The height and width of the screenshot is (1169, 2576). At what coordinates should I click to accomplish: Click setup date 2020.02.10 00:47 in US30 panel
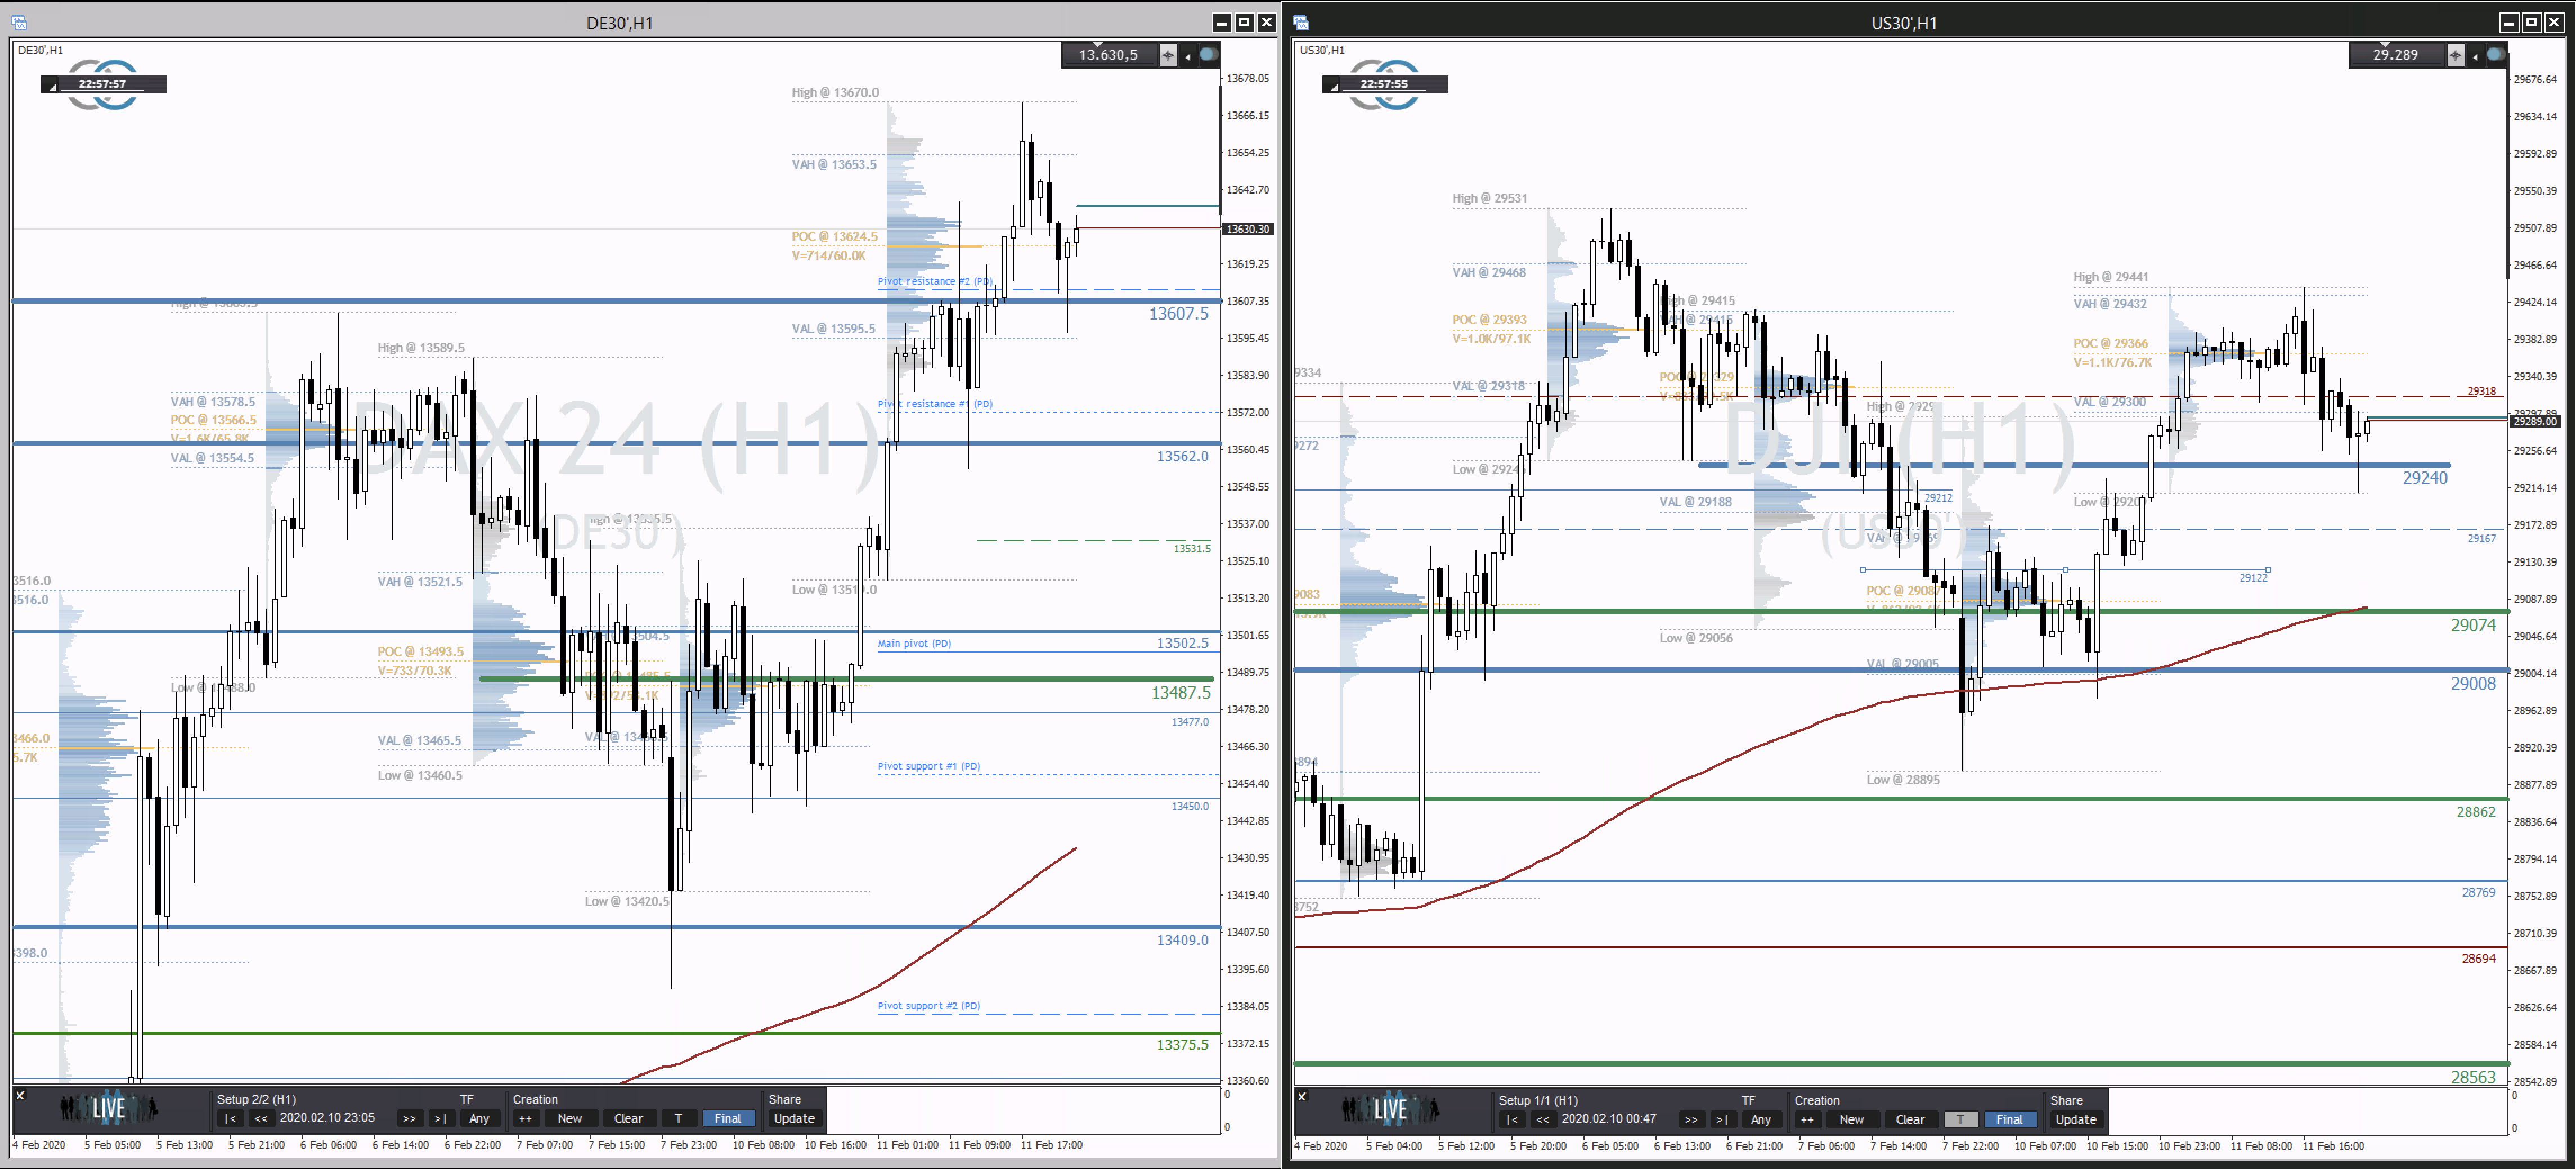point(1609,1119)
